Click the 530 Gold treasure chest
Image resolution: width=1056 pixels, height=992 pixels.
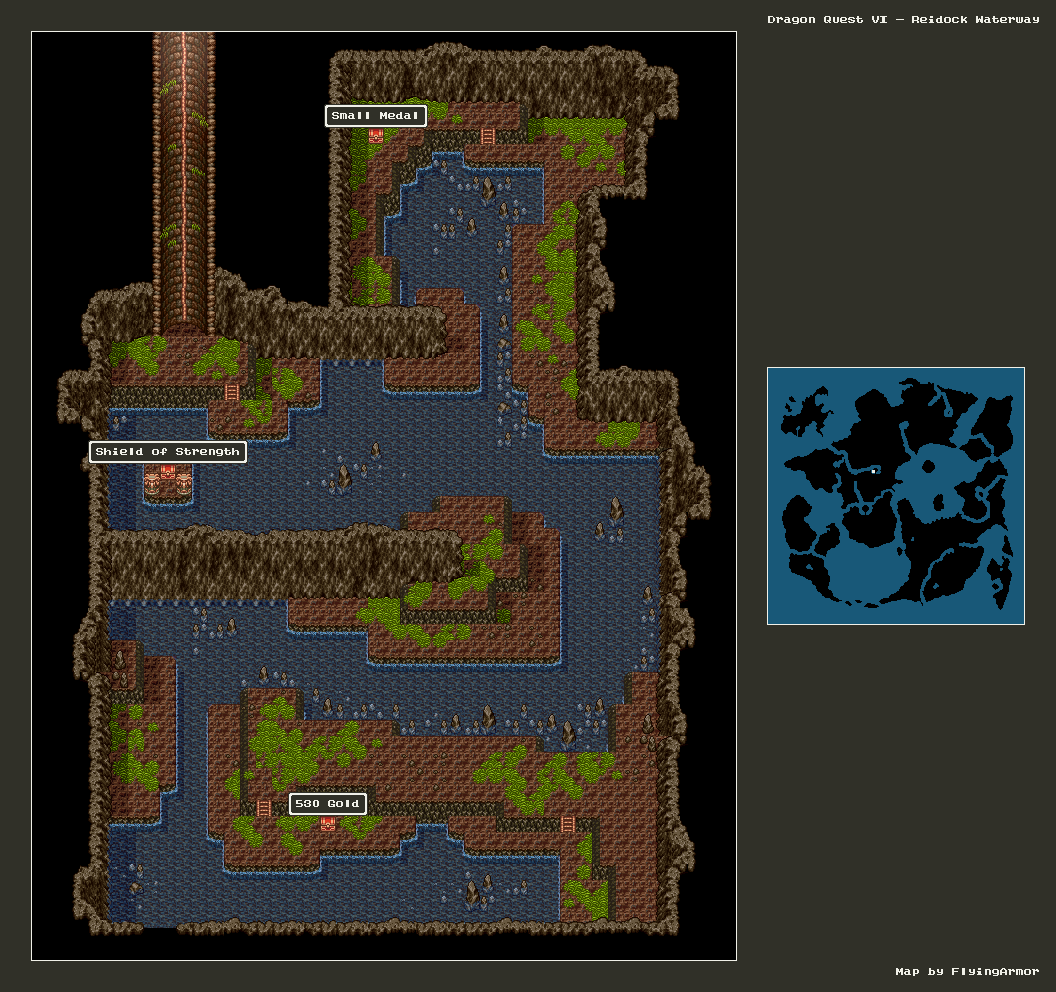(x=328, y=824)
